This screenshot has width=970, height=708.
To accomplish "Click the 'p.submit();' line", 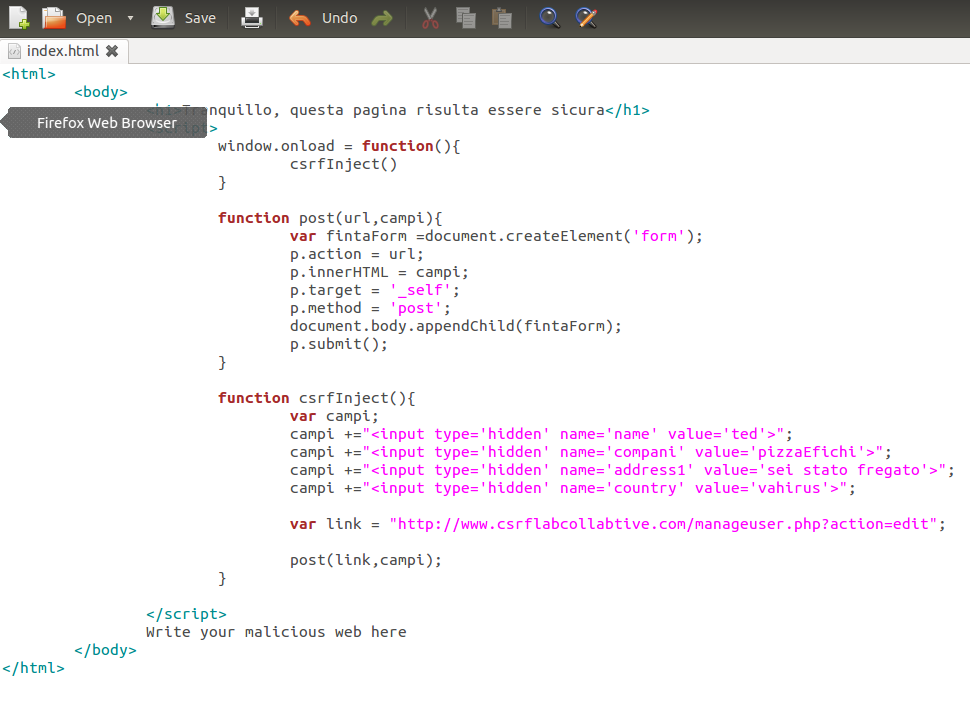I will coord(339,343).
